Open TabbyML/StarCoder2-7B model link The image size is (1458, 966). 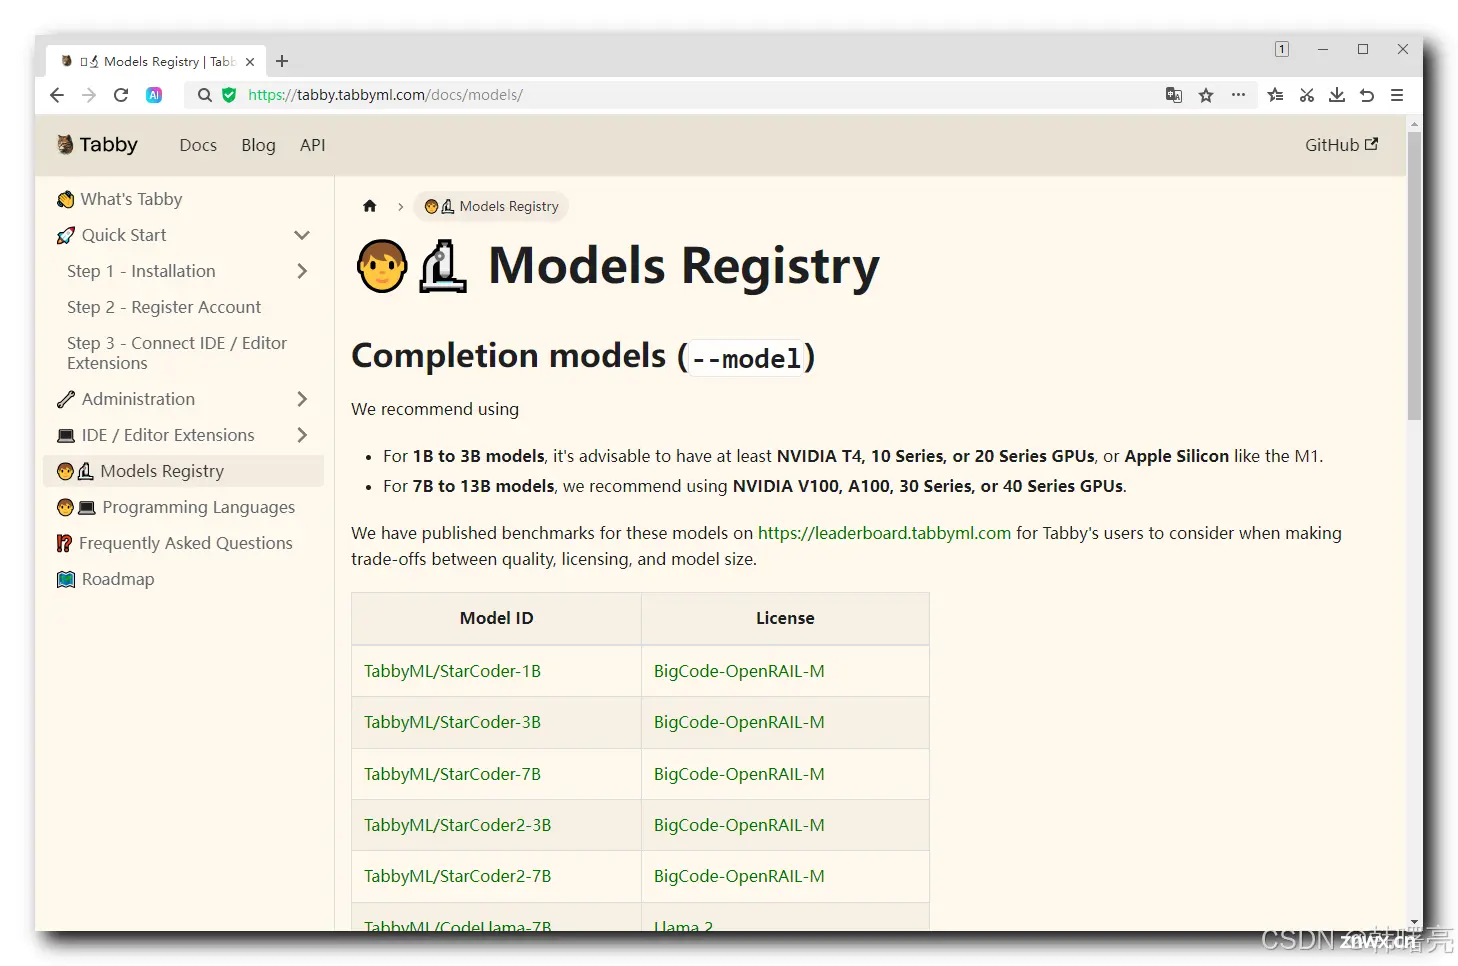(x=457, y=876)
